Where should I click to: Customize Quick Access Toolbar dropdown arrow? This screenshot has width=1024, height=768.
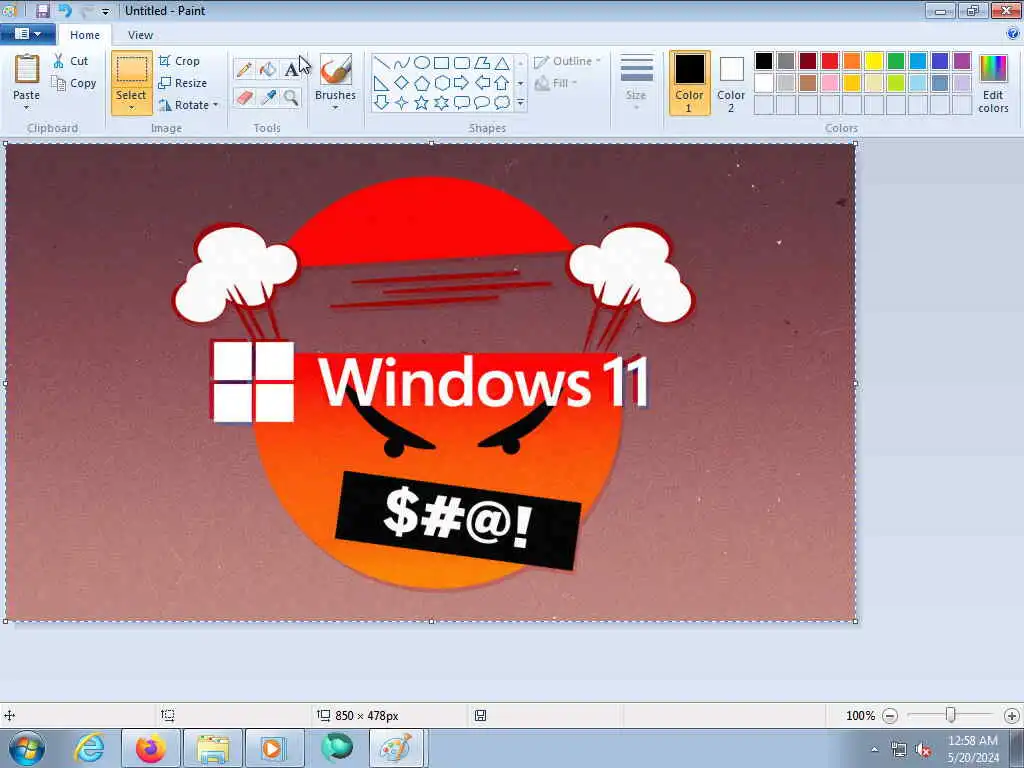pos(105,11)
